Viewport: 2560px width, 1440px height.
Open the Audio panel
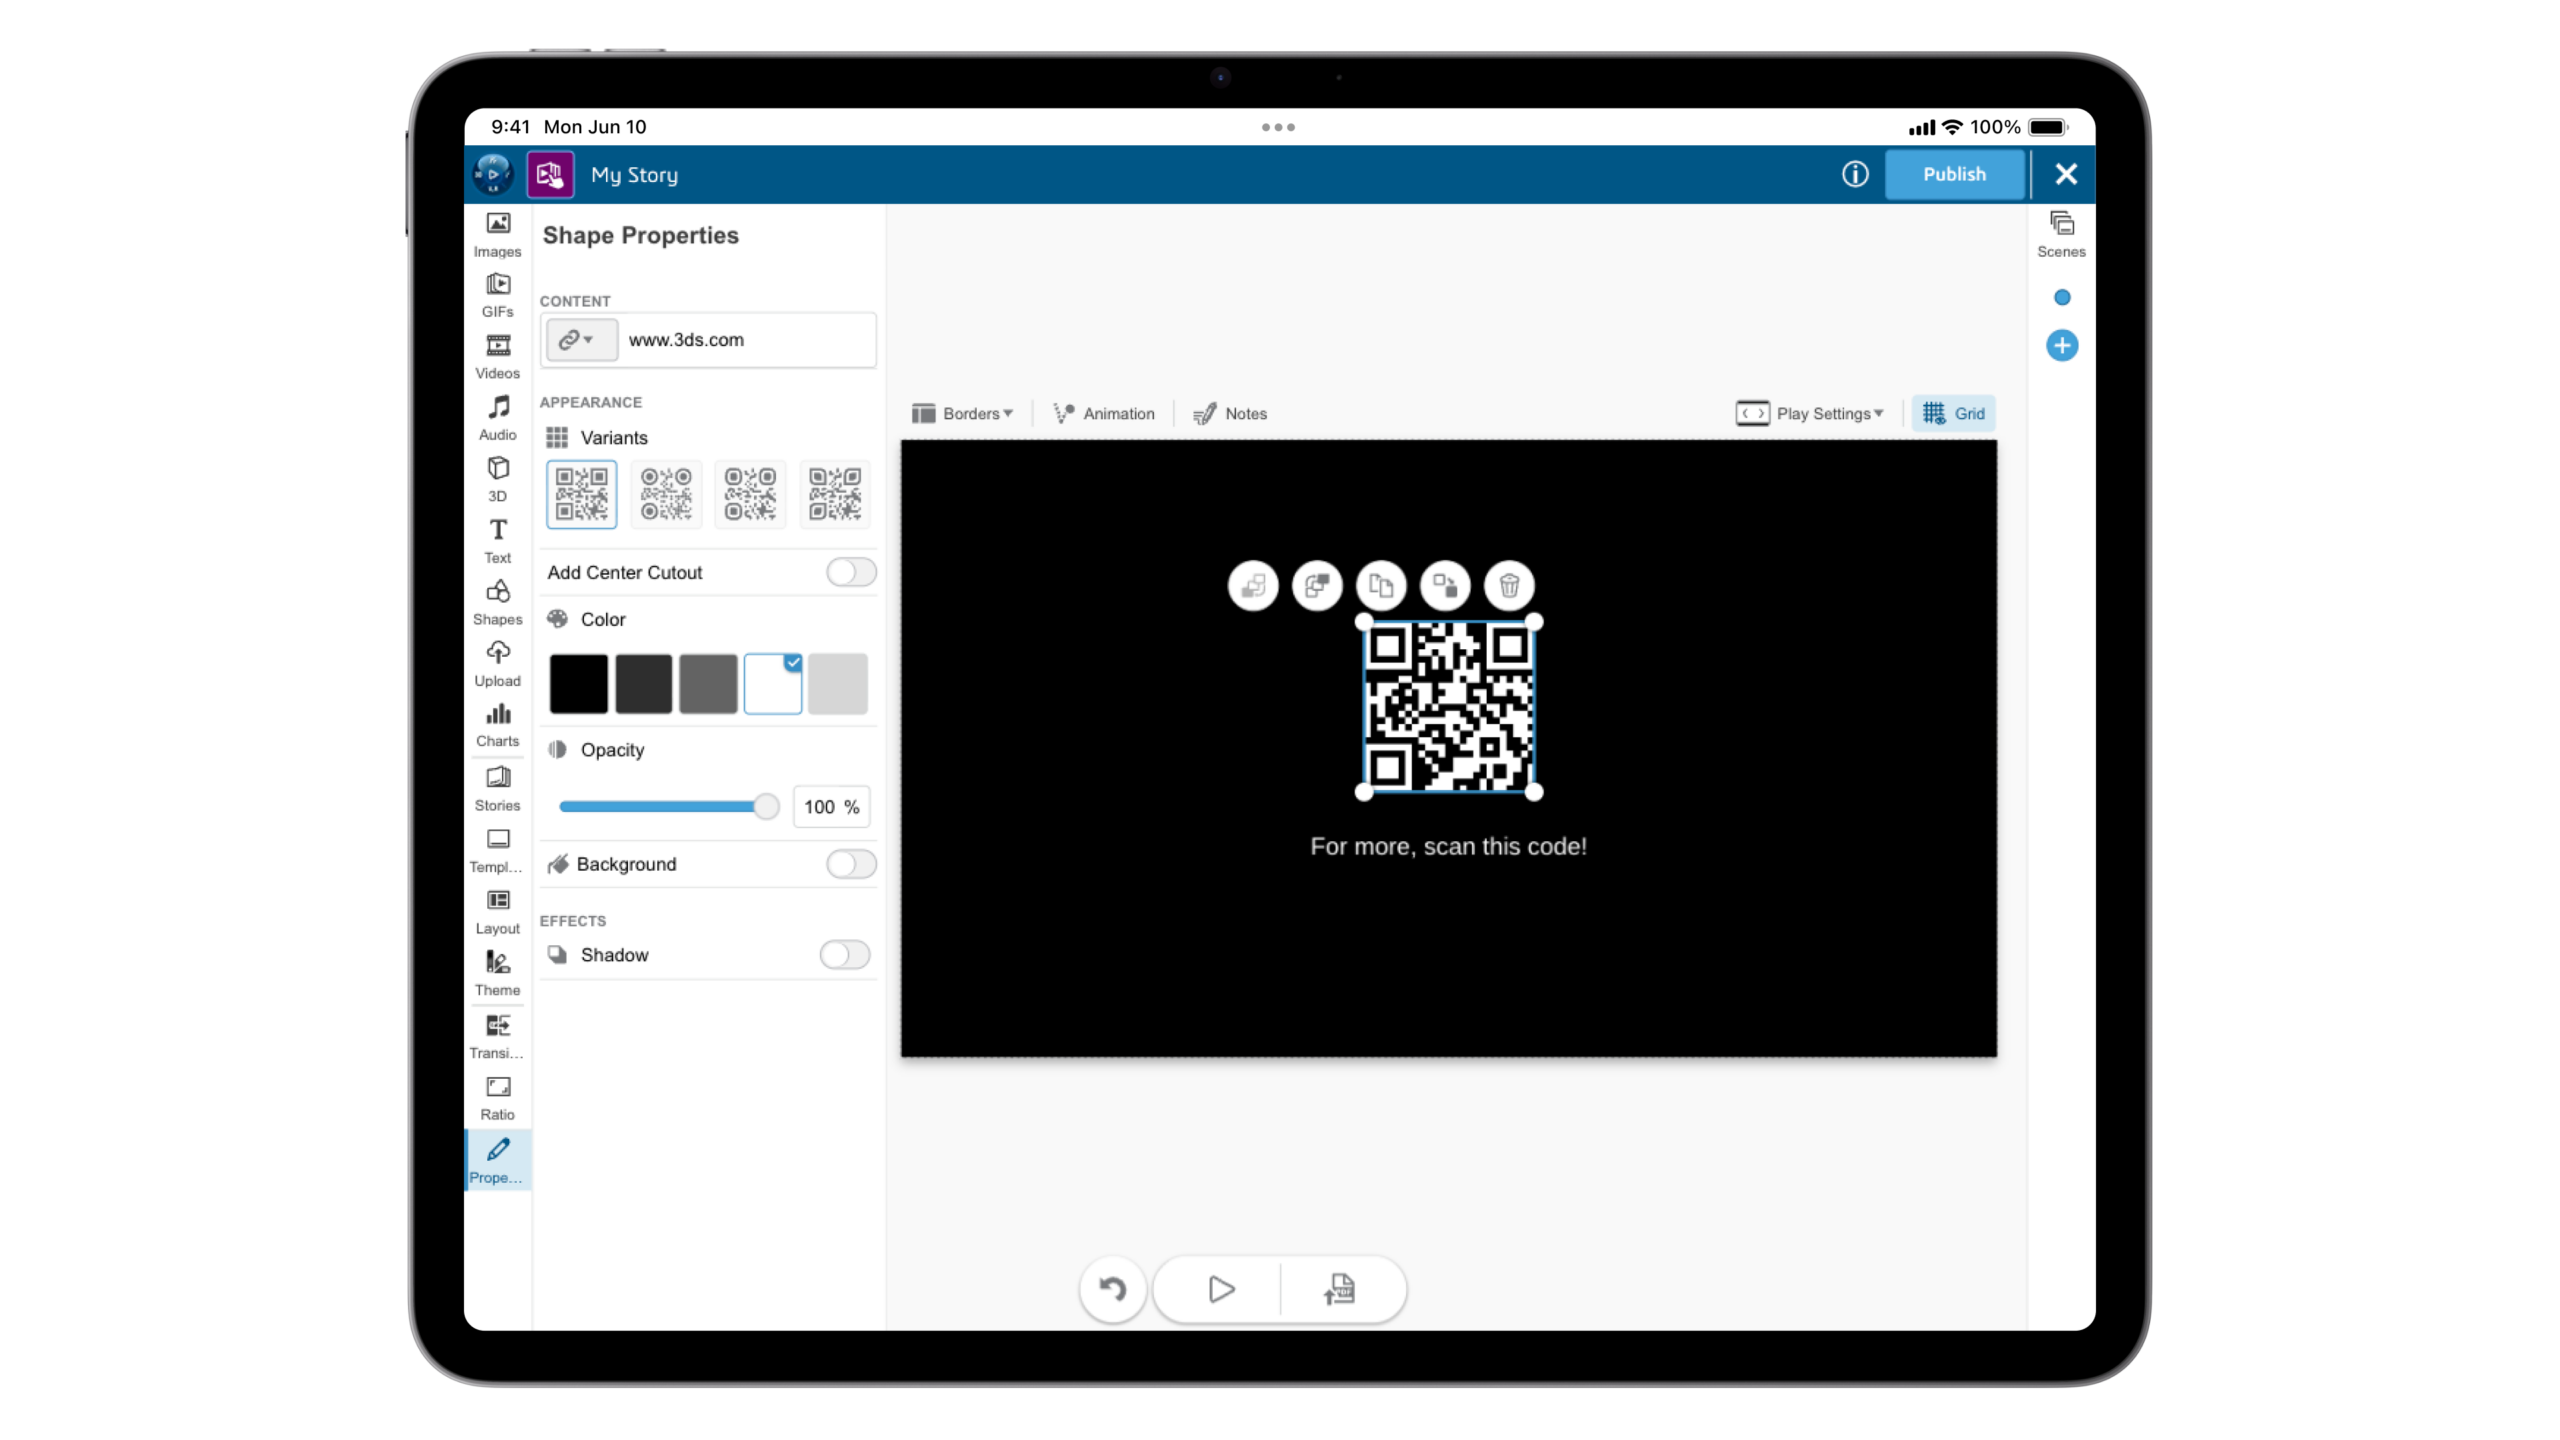497,418
